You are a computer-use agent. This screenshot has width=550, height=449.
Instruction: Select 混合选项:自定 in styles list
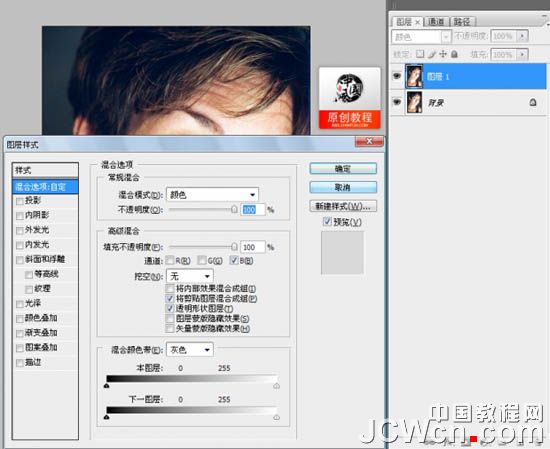point(45,187)
